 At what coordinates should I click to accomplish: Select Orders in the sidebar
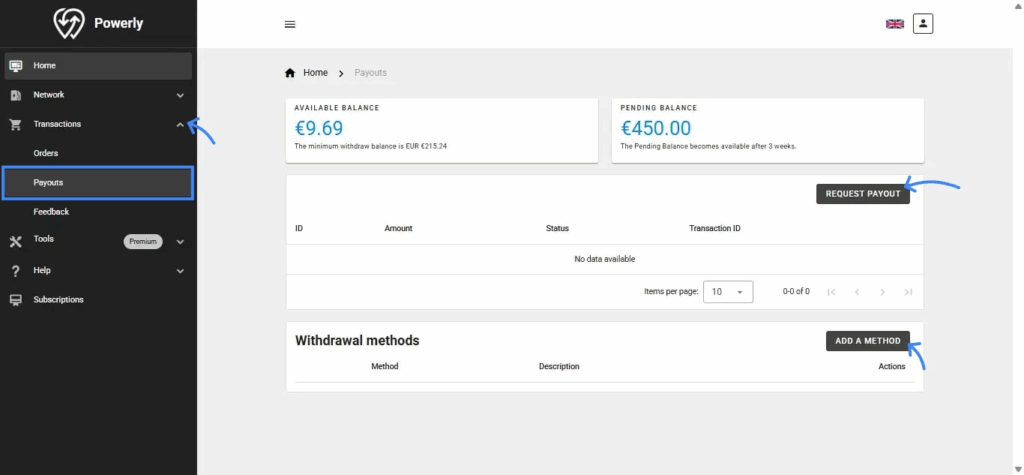(x=46, y=153)
